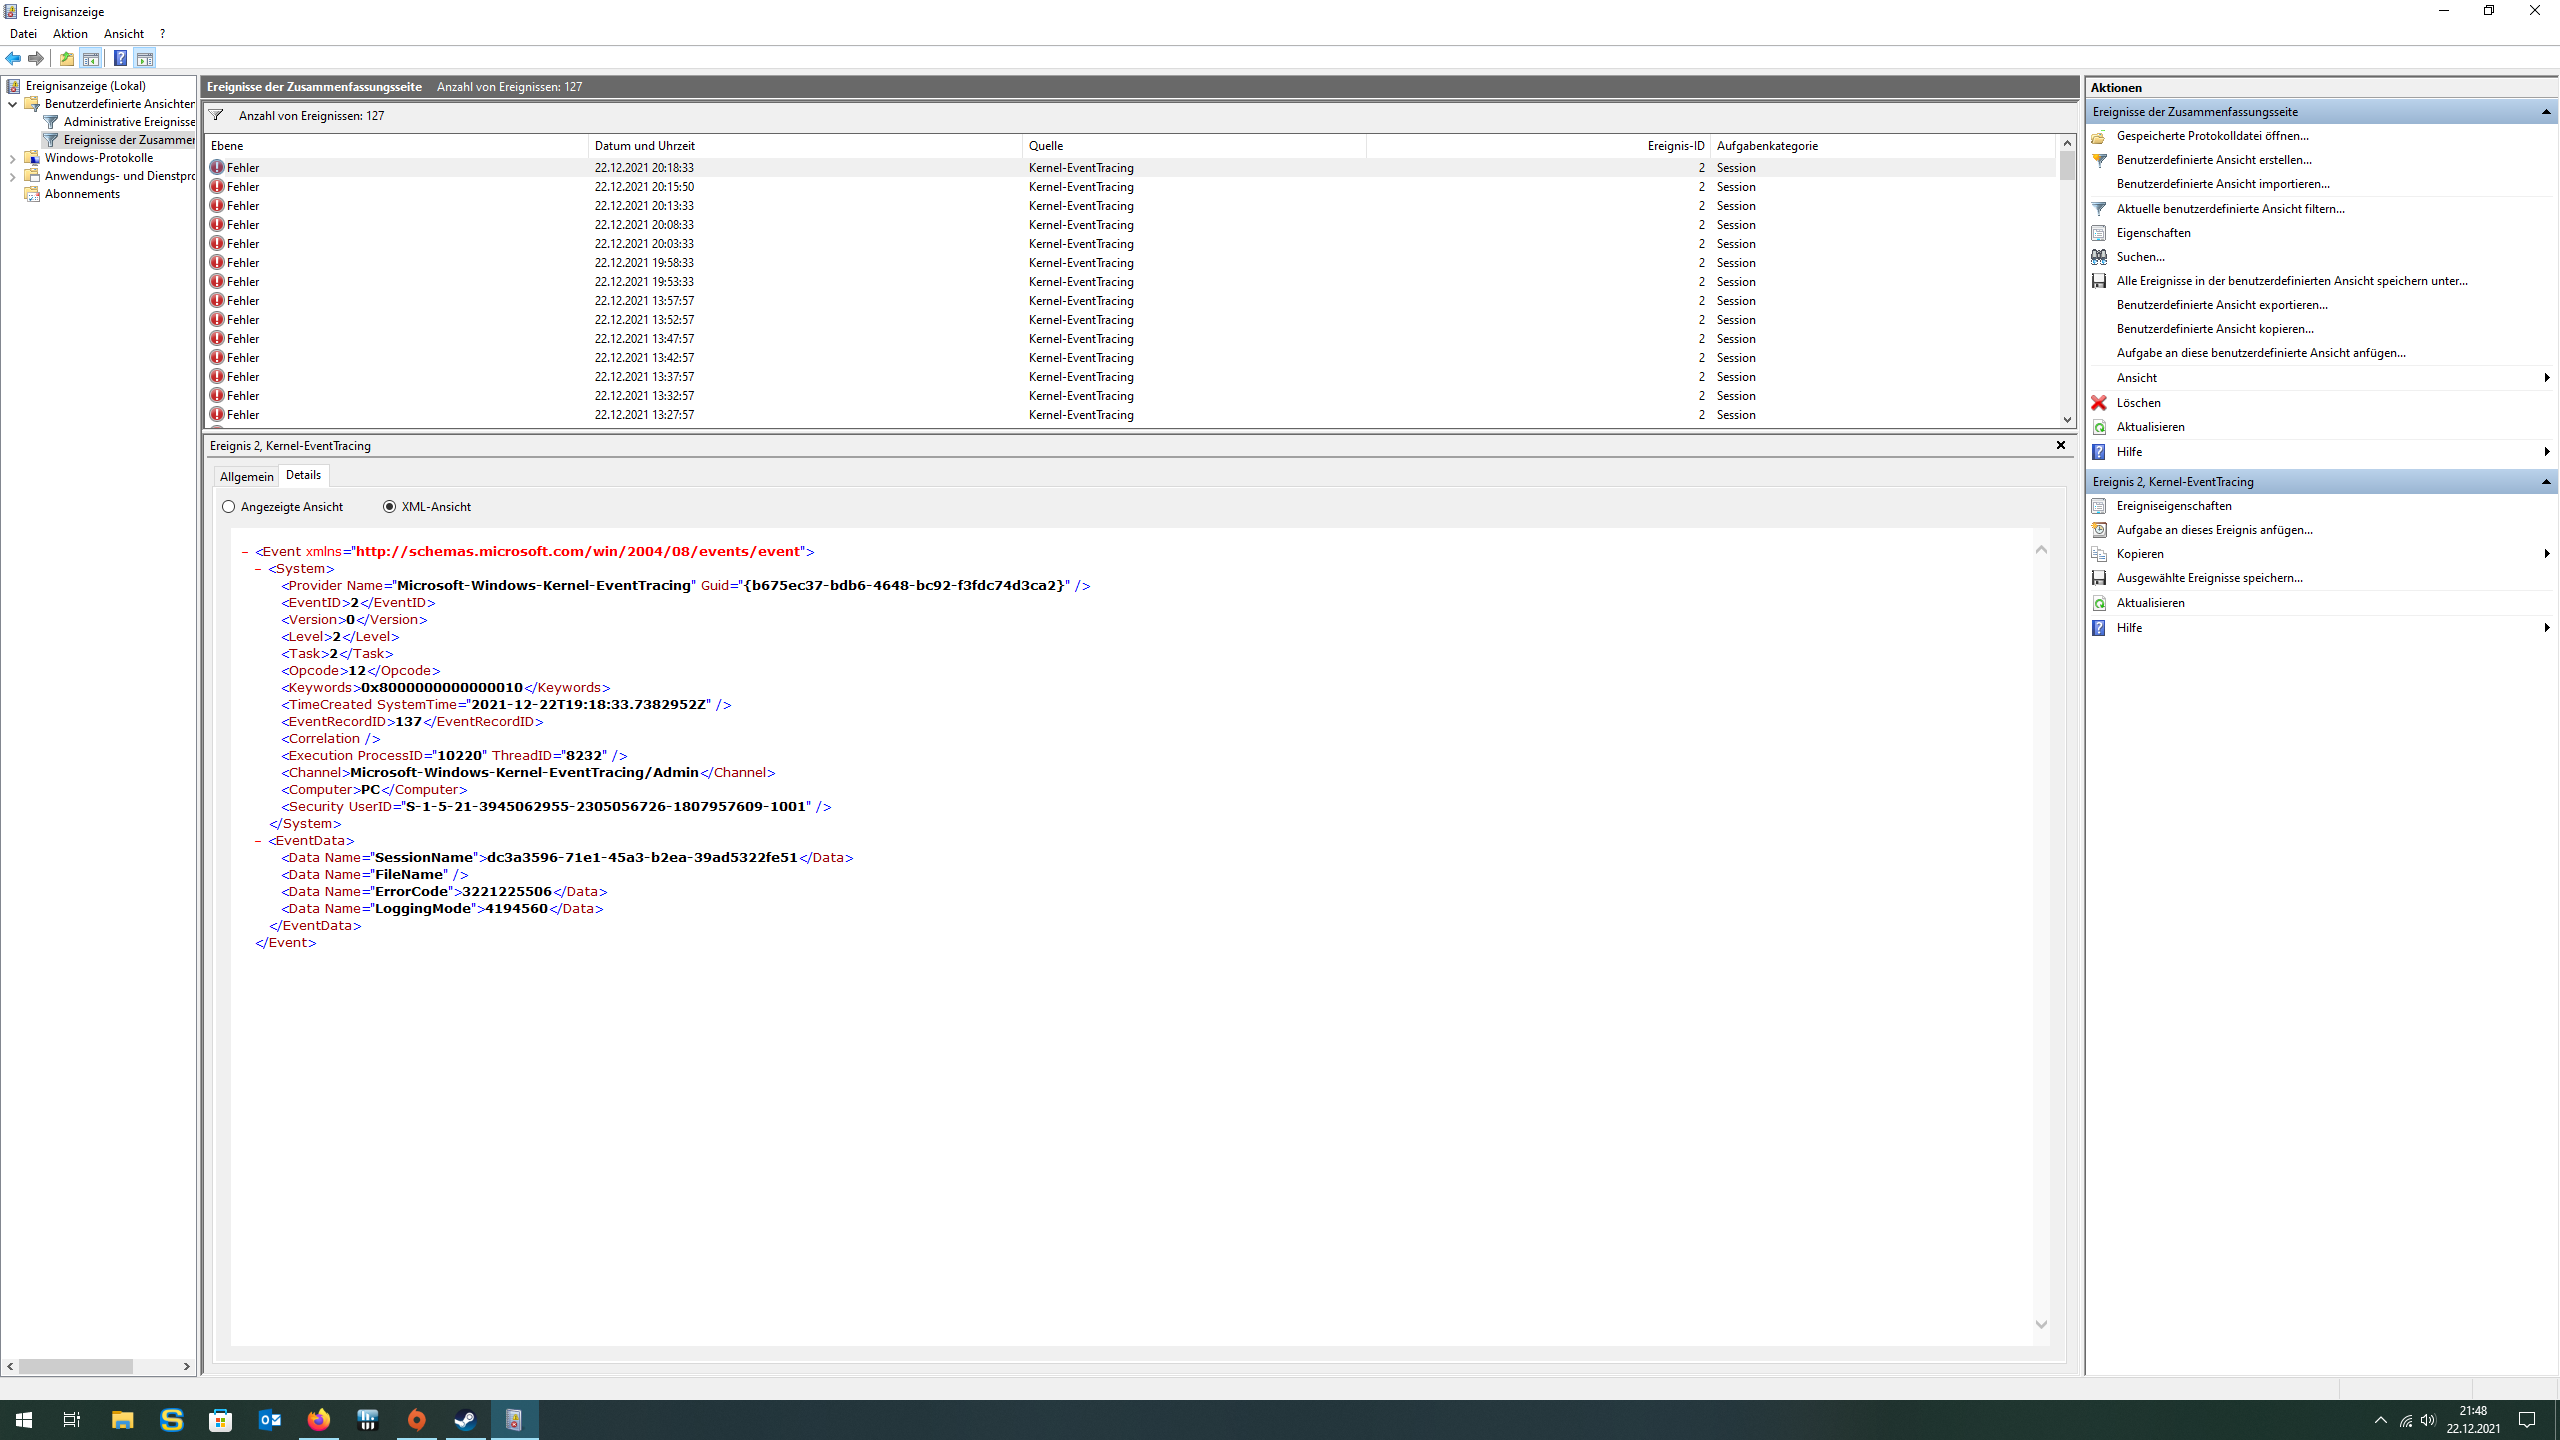This screenshot has width=2560, height=1440.
Task: Click Benutzerdefinierte Ansicht erstellen link
Action: coord(2213,160)
